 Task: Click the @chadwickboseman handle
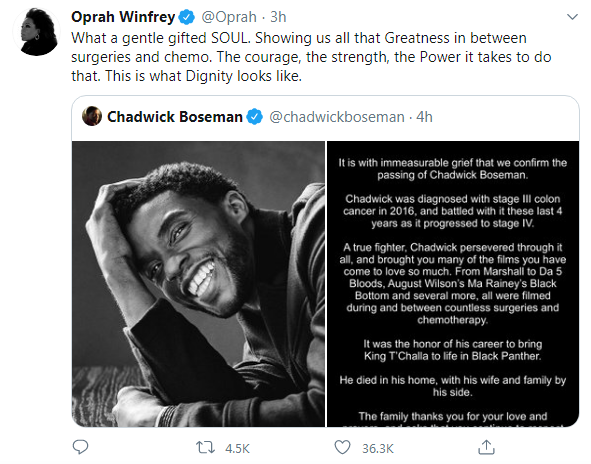pos(337,117)
